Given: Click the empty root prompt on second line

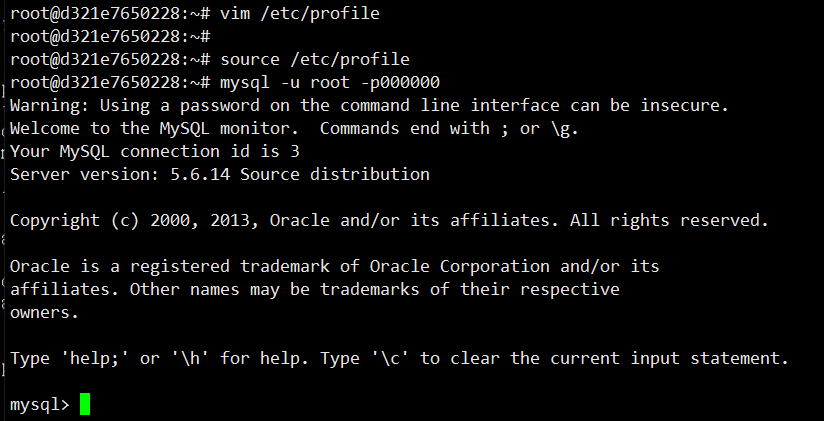Looking at the screenshot, I should [110, 37].
